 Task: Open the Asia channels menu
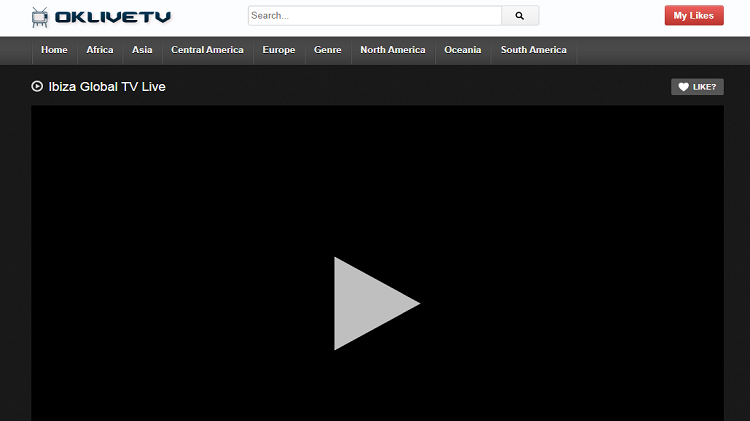[142, 50]
